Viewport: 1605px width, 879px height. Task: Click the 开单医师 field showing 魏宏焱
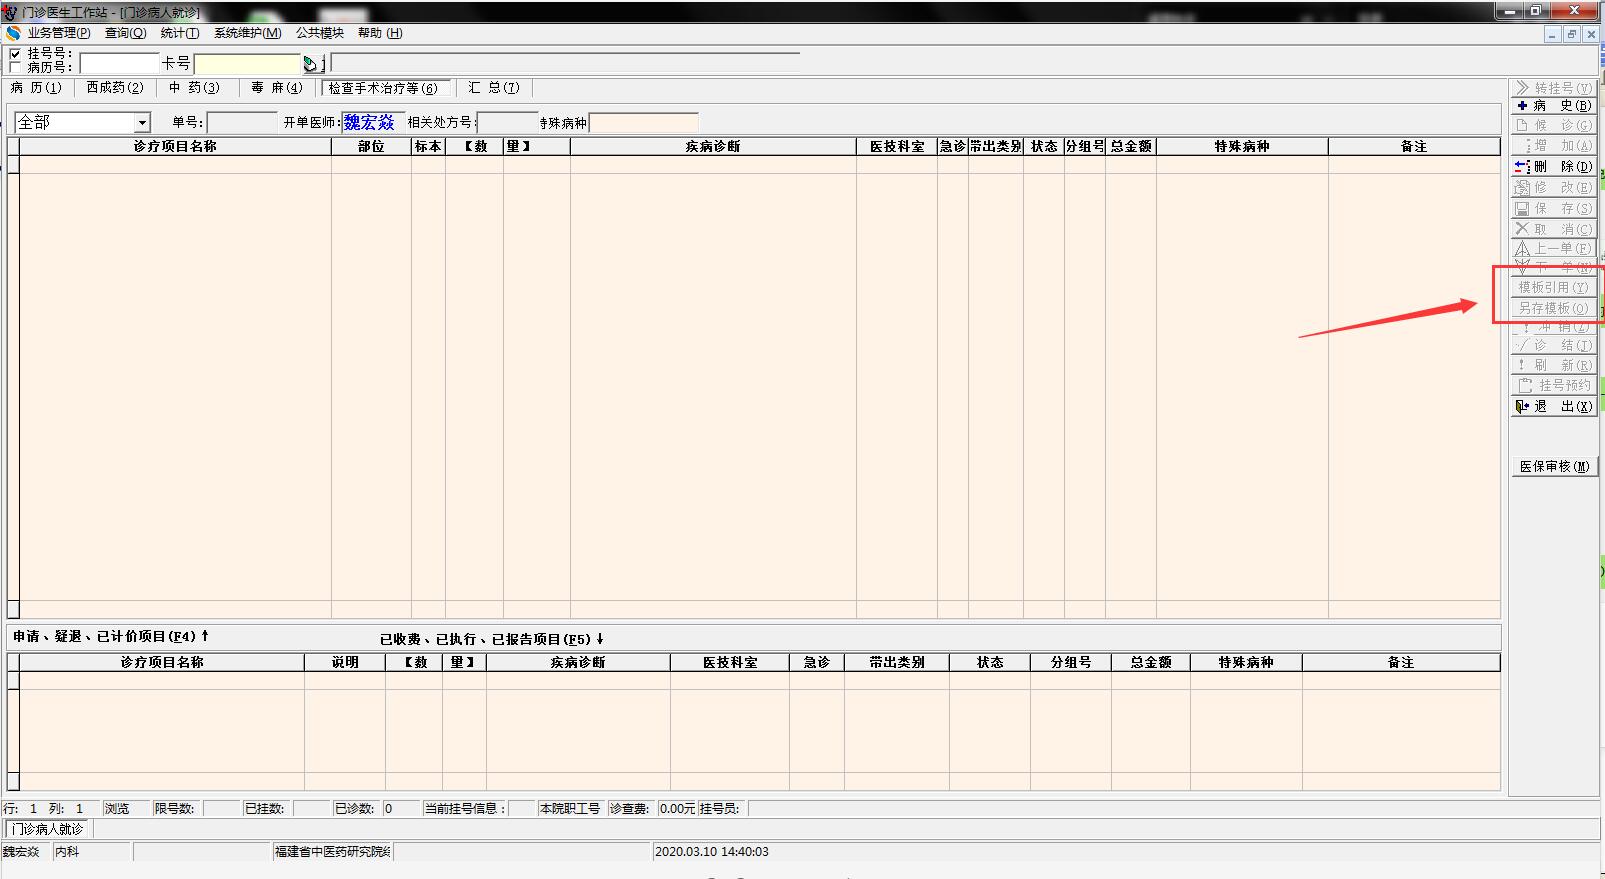coord(372,123)
